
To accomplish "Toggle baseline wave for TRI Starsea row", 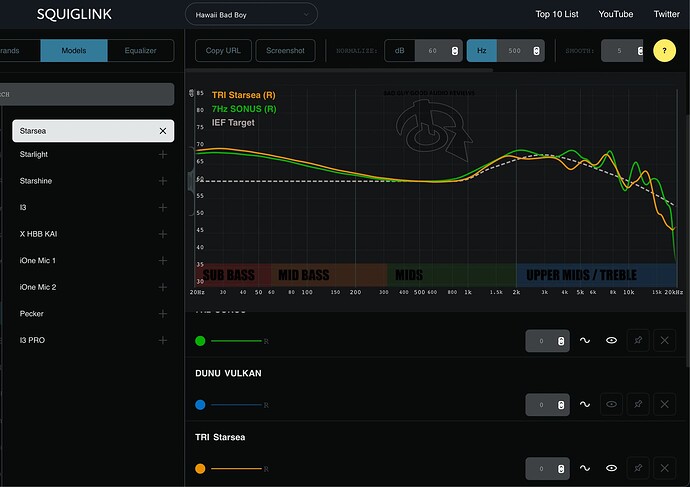I will coord(585,468).
